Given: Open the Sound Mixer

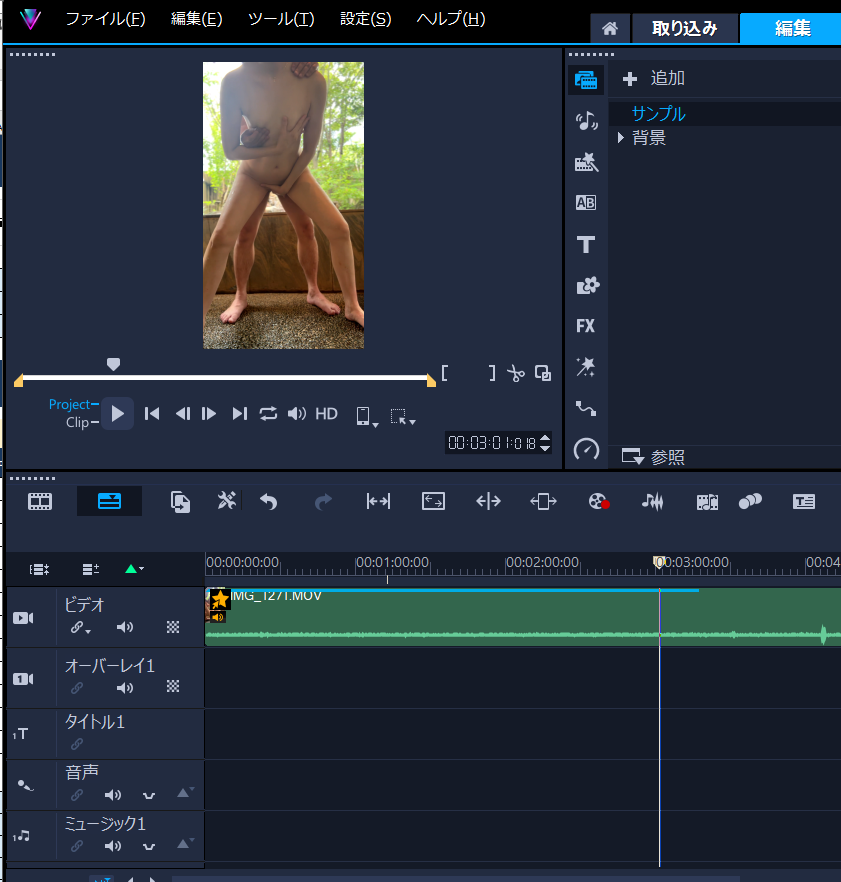Looking at the screenshot, I should 653,501.
